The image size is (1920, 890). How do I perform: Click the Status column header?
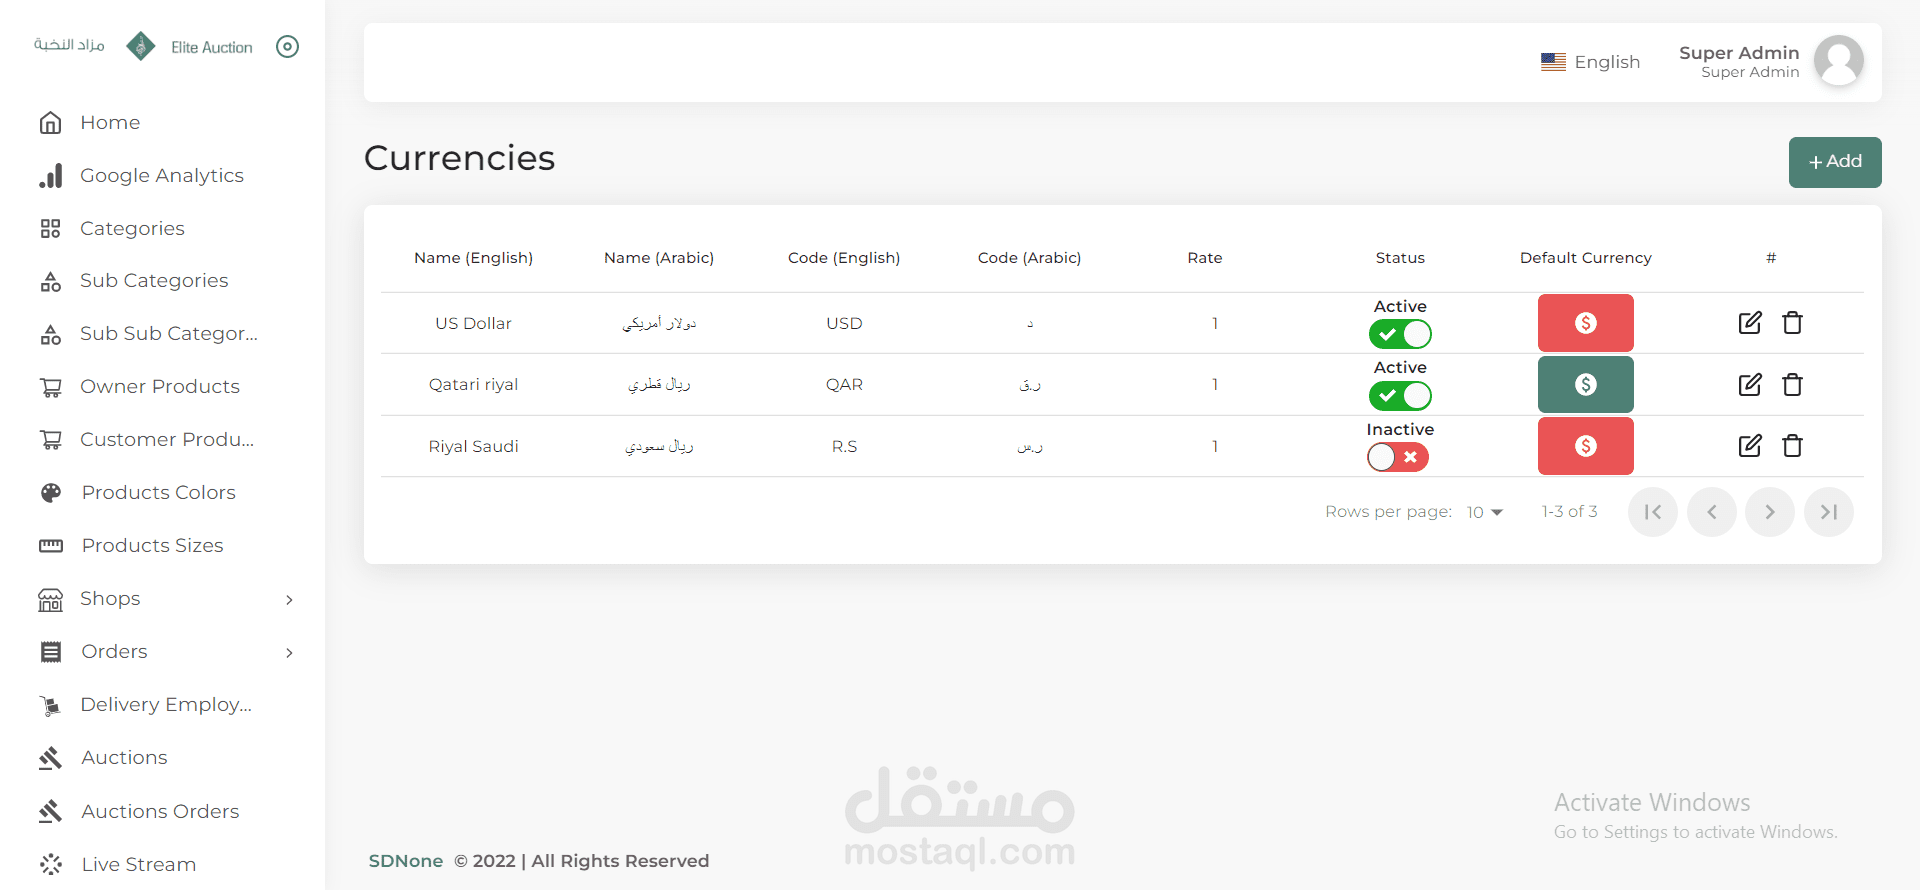[1400, 258]
